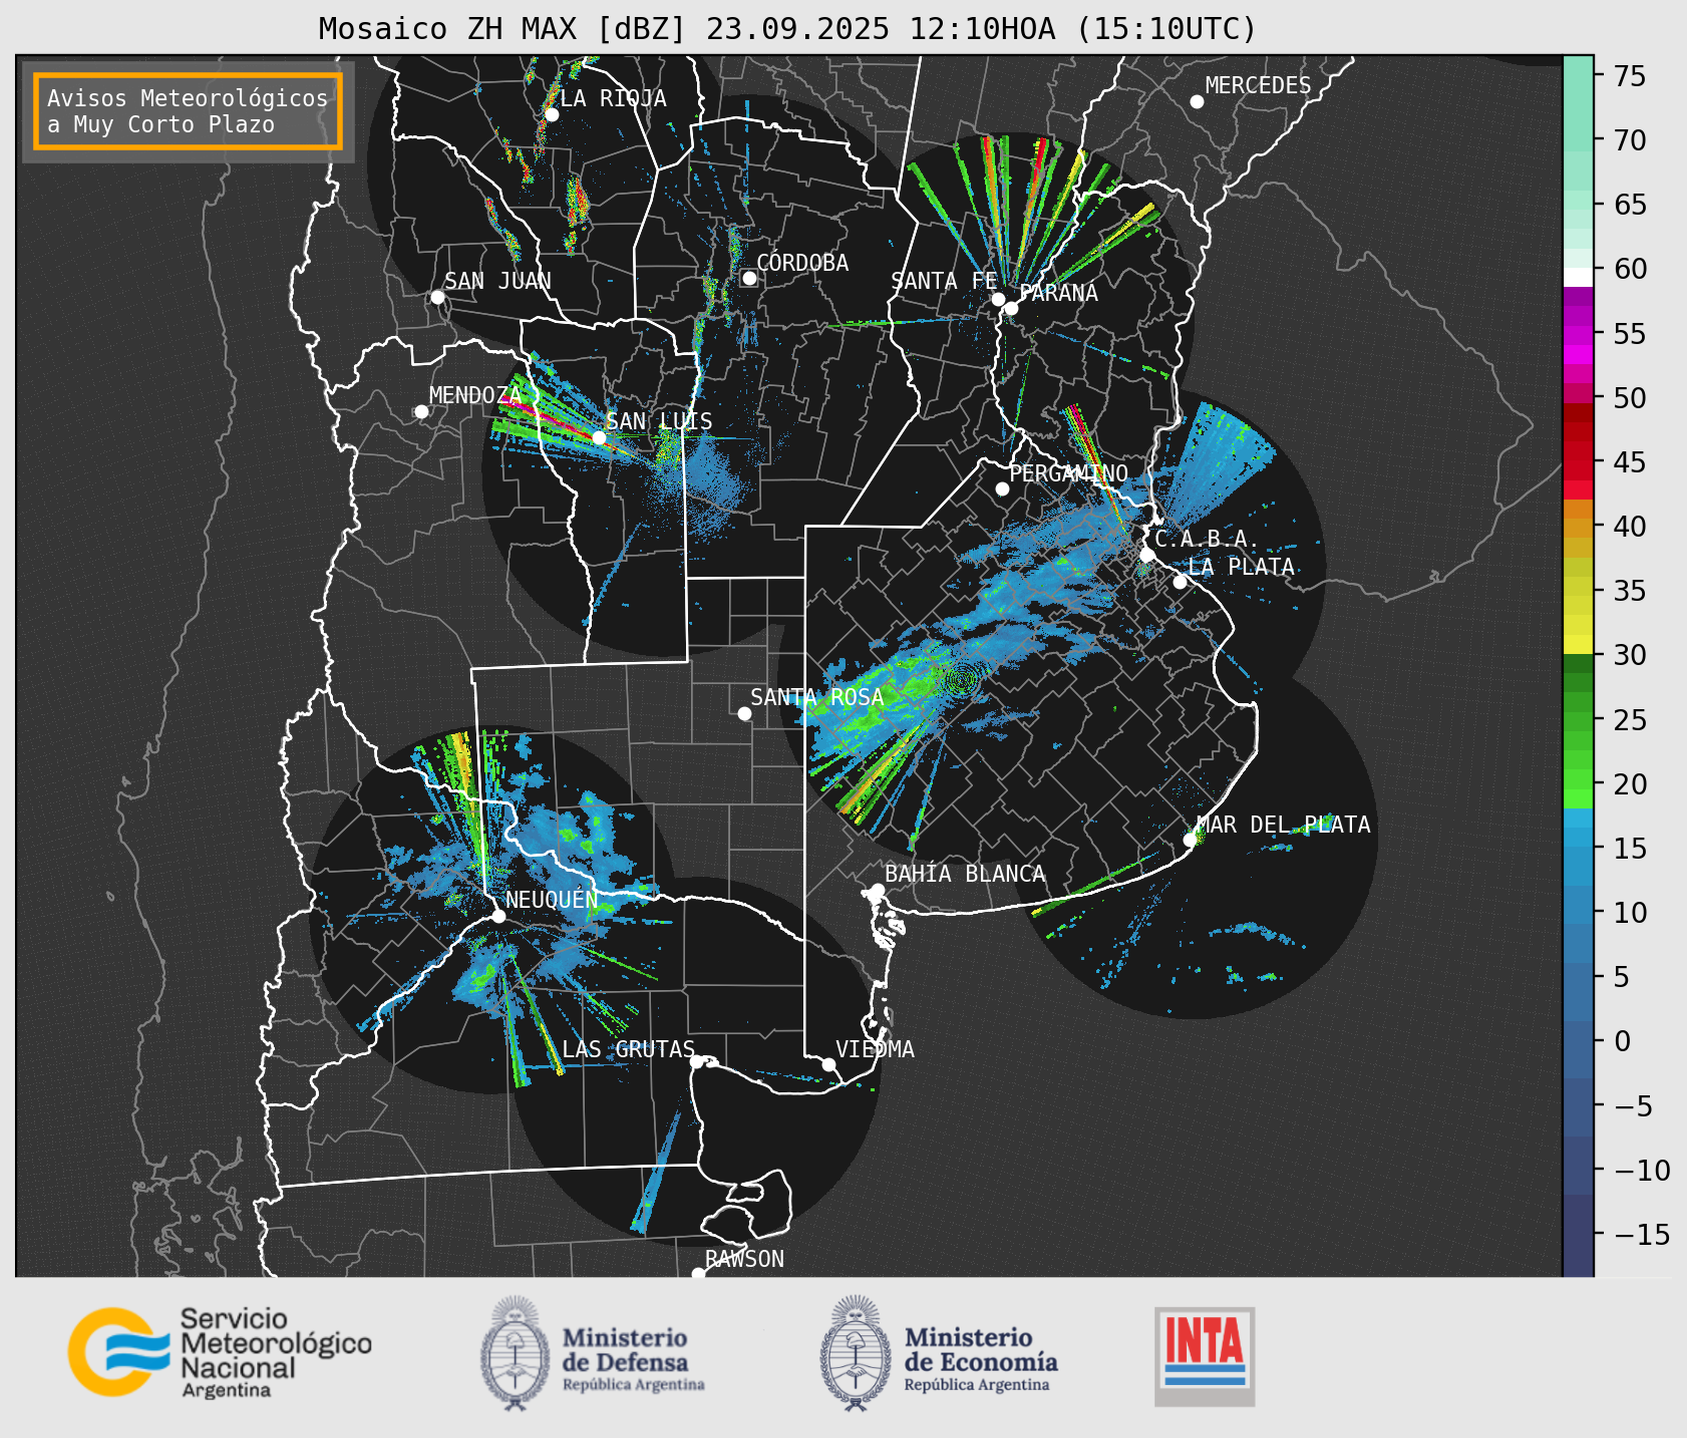
Task: Select the Bahía Blanca marker
Action: 877,890
